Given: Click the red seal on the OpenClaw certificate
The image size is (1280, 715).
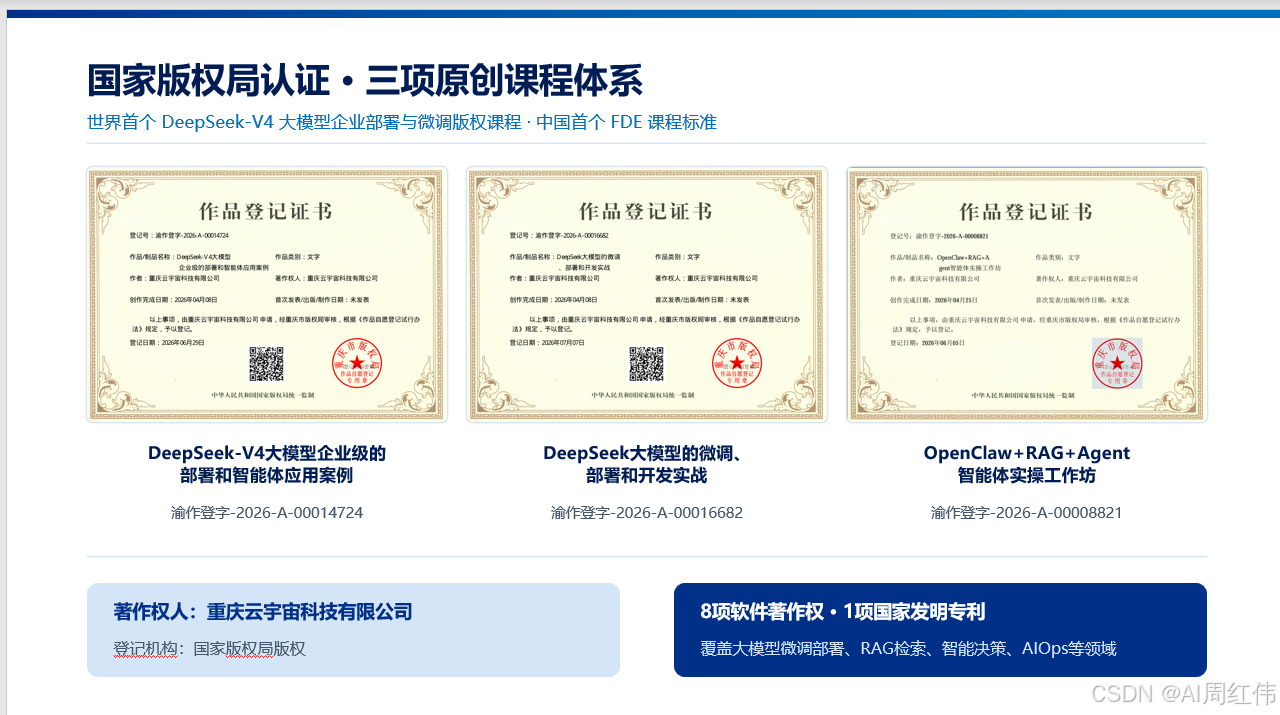Looking at the screenshot, I should pos(1117,362).
